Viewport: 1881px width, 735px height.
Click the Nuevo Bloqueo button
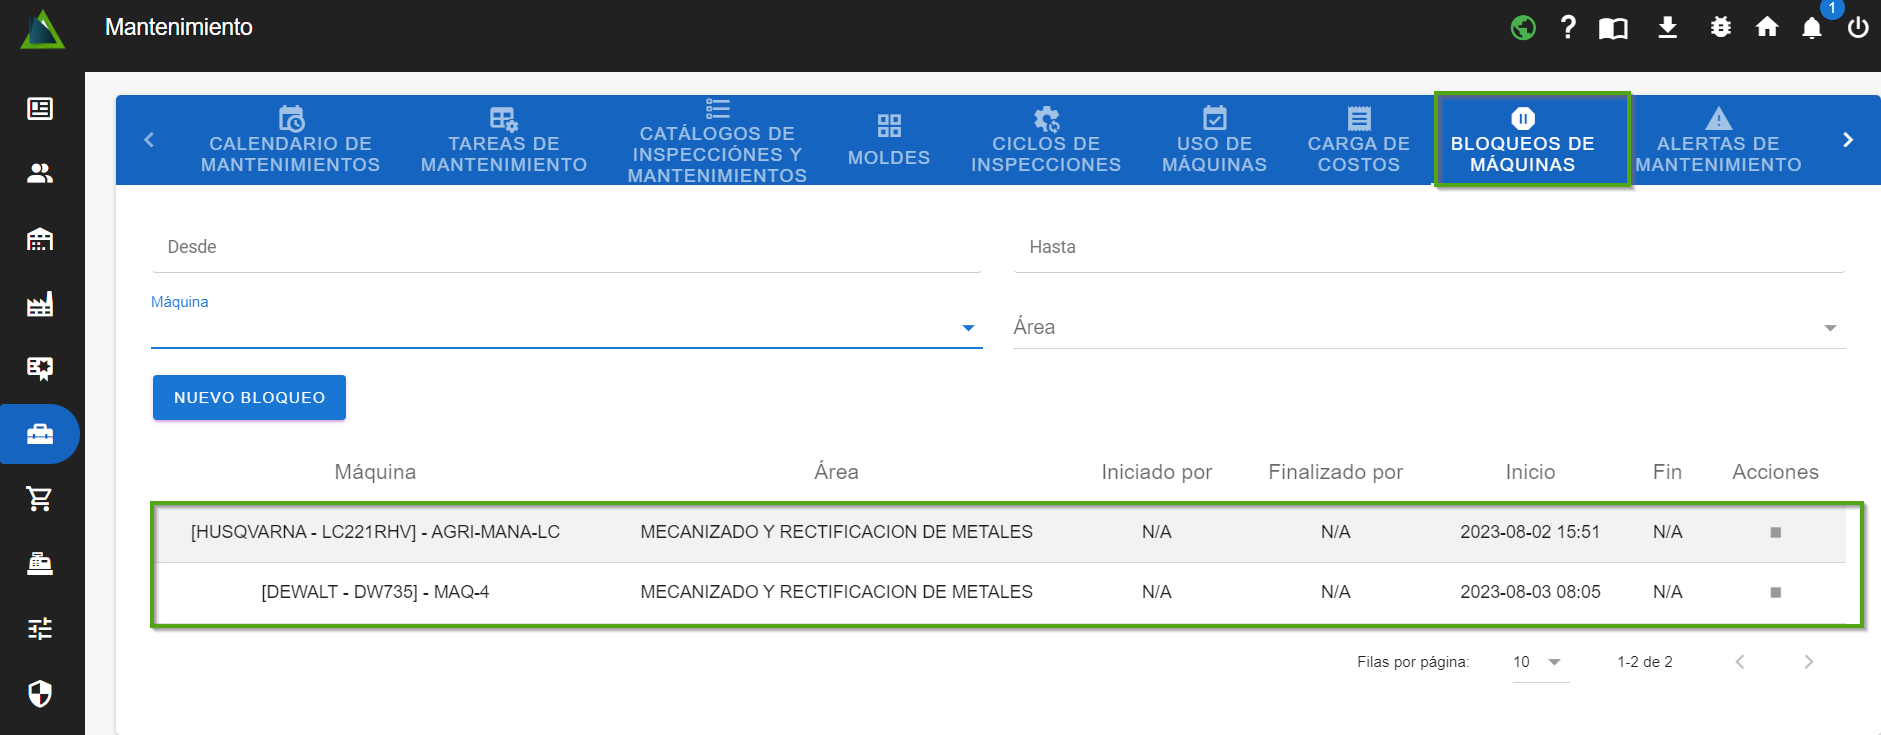[249, 398]
